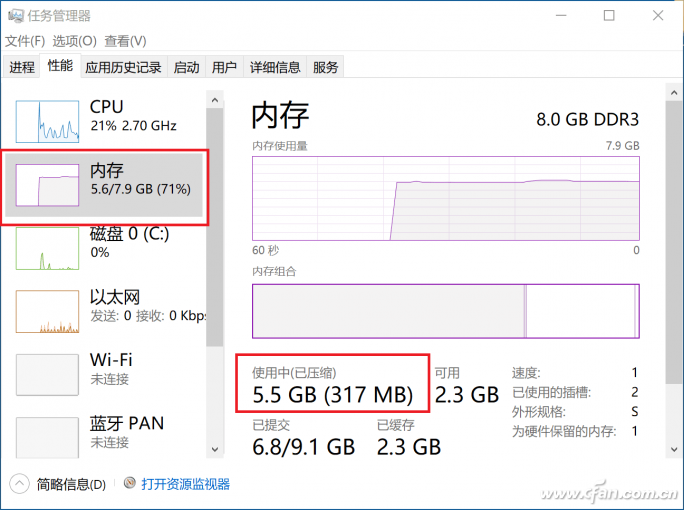
Task: Click the sidebar scroll-down arrow
Action: (215, 449)
